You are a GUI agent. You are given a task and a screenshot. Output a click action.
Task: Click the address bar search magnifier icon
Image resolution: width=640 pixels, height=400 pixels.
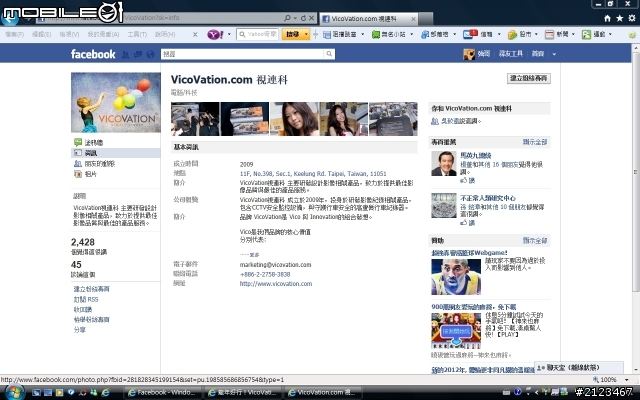pos(287,18)
